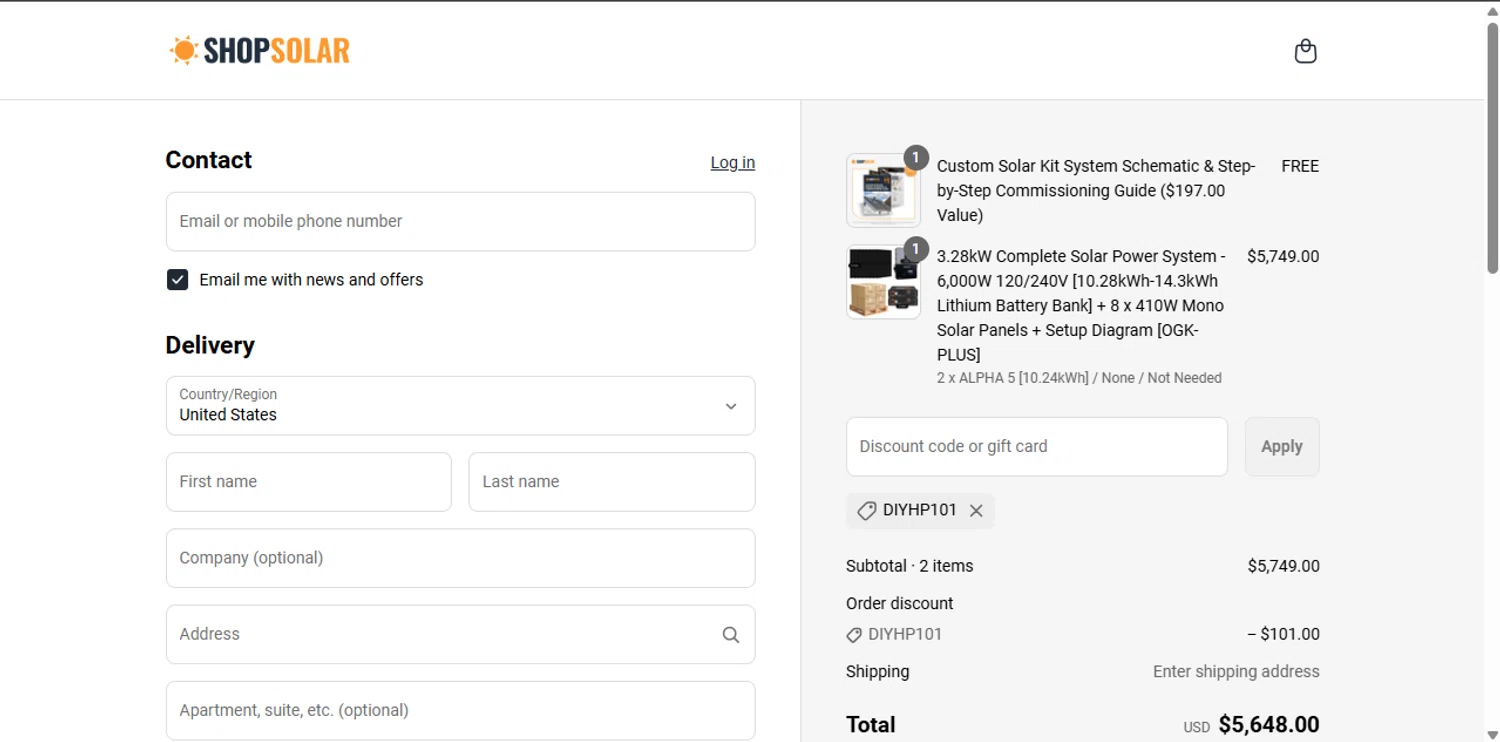Click the Log in link
Image resolution: width=1500 pixels, height=742 pixels.
733,162
